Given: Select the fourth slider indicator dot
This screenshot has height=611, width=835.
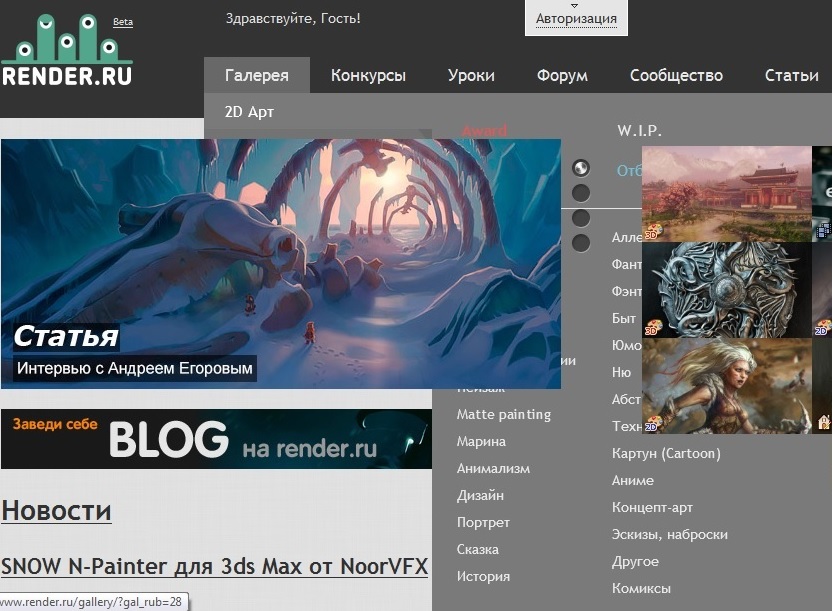Looking at the screenshot, I should (580, 242).
